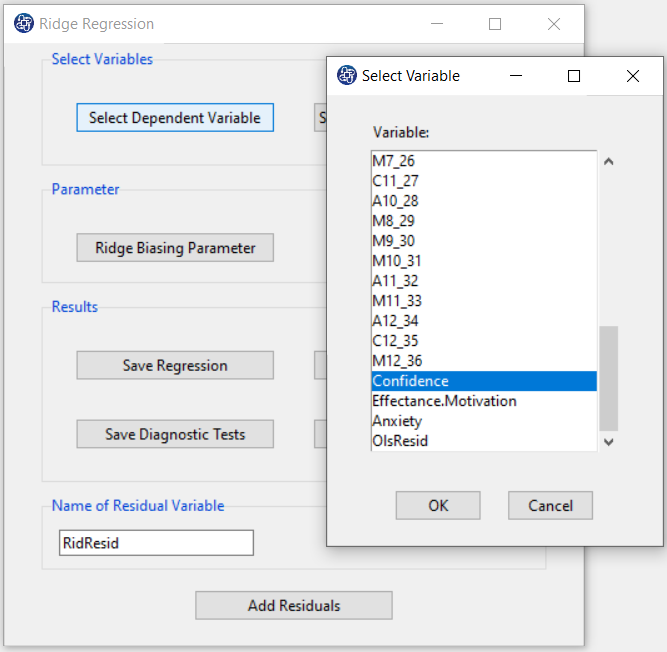
Task: Pick the M7_26 variable item
Action: 484,161
